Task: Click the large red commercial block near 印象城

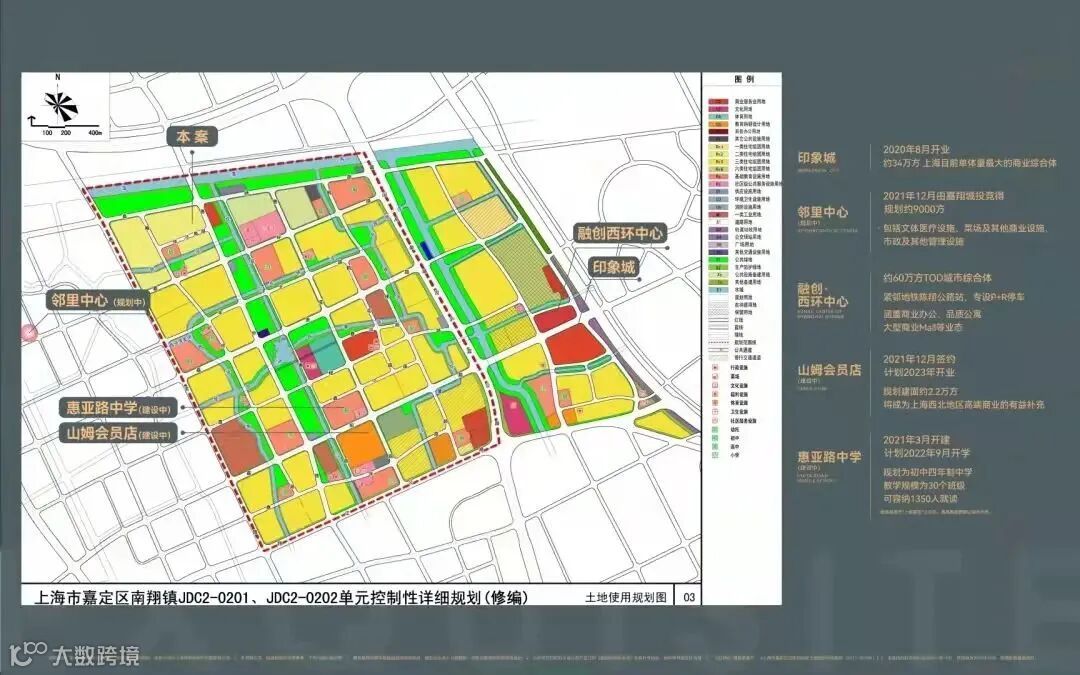Action: pos(575,344)
